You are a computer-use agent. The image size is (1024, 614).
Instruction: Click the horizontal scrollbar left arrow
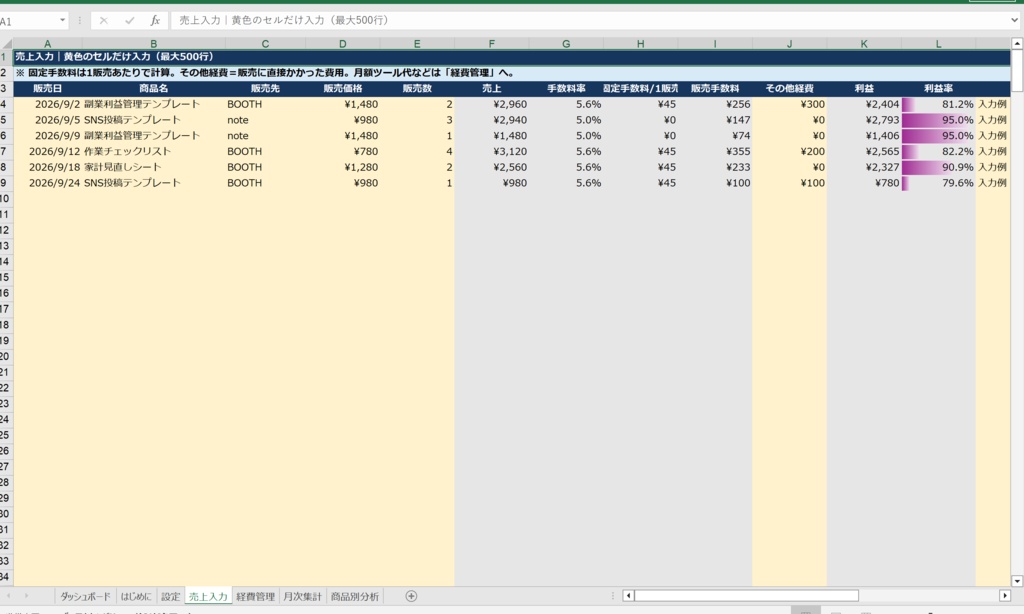click(x=628, y=596)
